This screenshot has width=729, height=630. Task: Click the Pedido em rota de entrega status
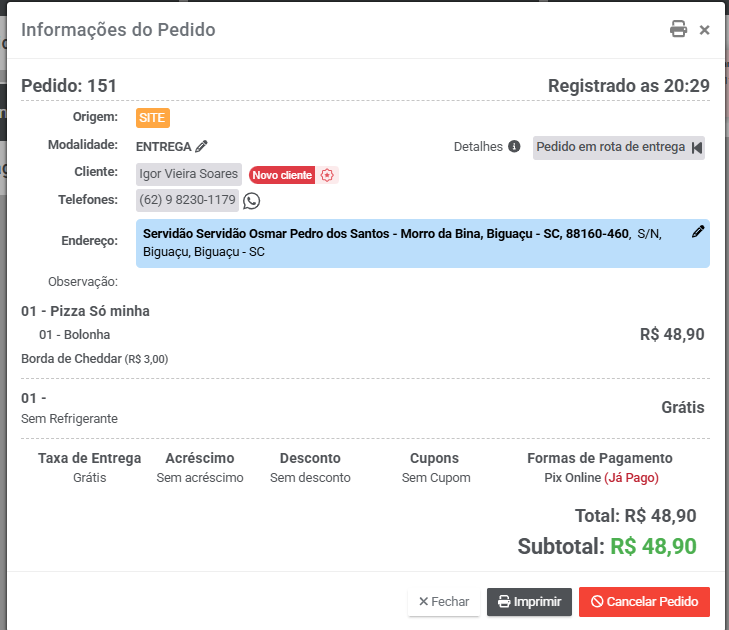(610, 147)
